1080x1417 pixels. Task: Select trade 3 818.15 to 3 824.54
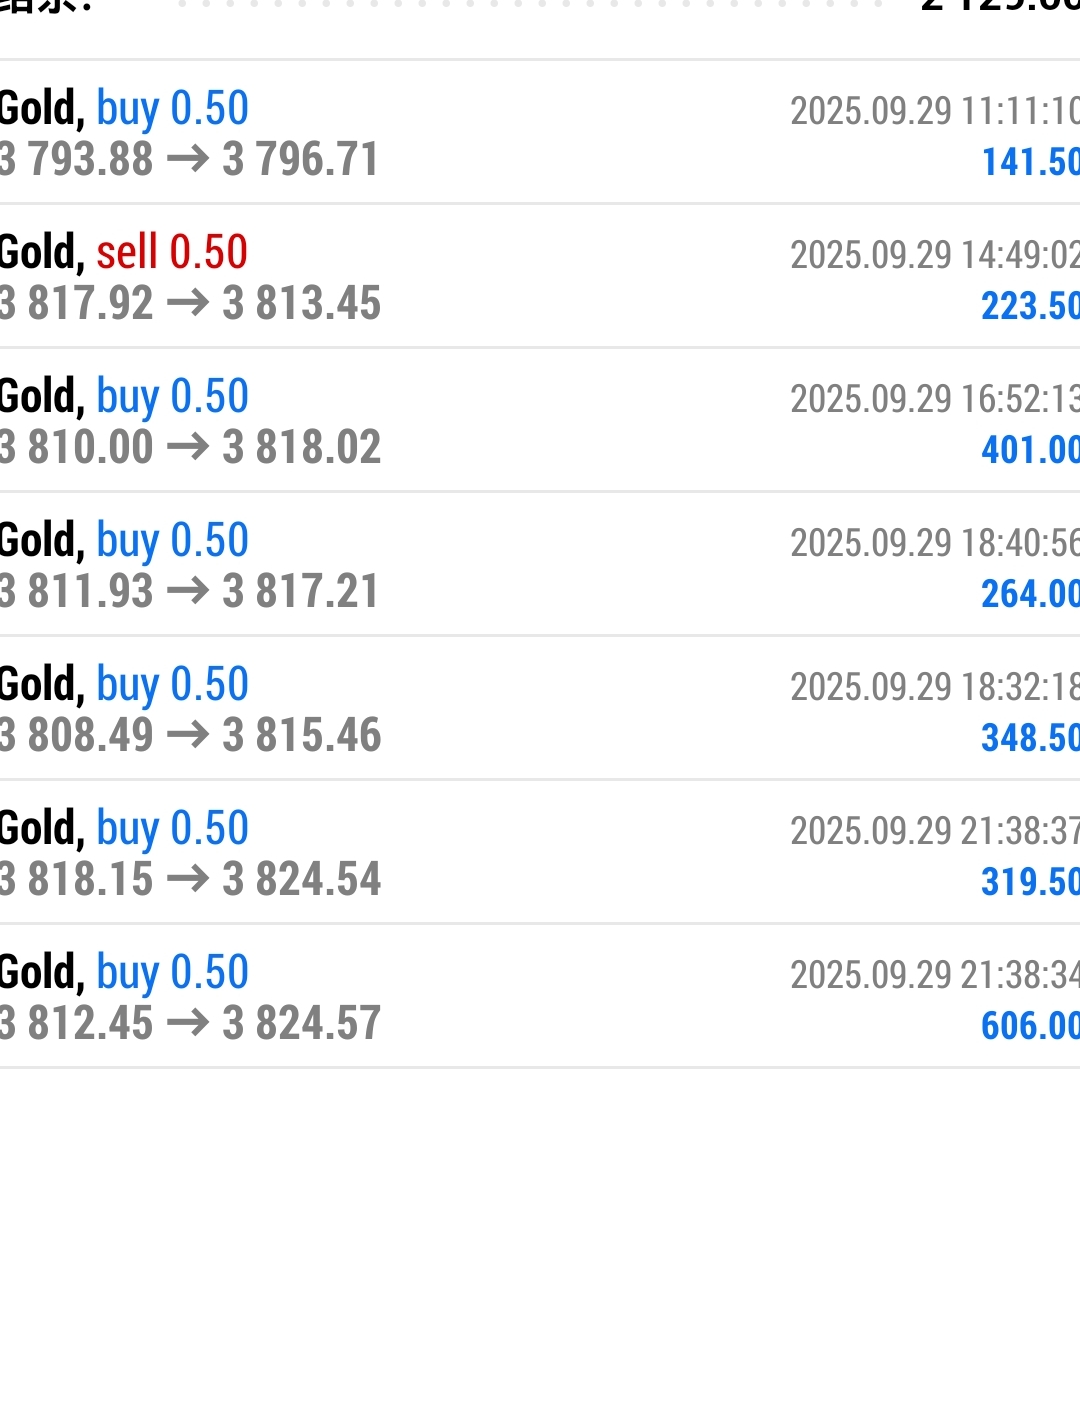[x=190, y=879]
